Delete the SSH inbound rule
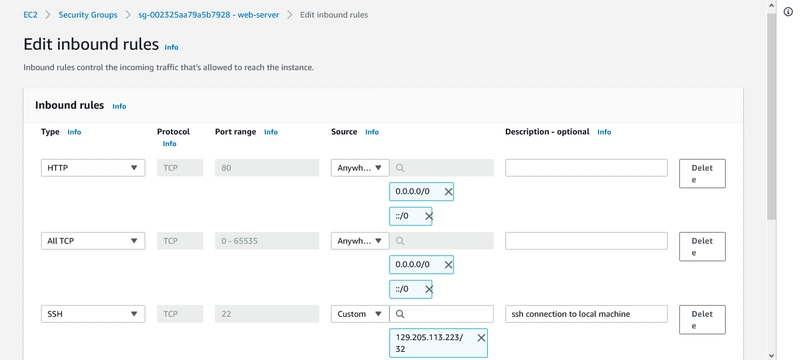Screen dimensions: 800x360 coord(702,320)
